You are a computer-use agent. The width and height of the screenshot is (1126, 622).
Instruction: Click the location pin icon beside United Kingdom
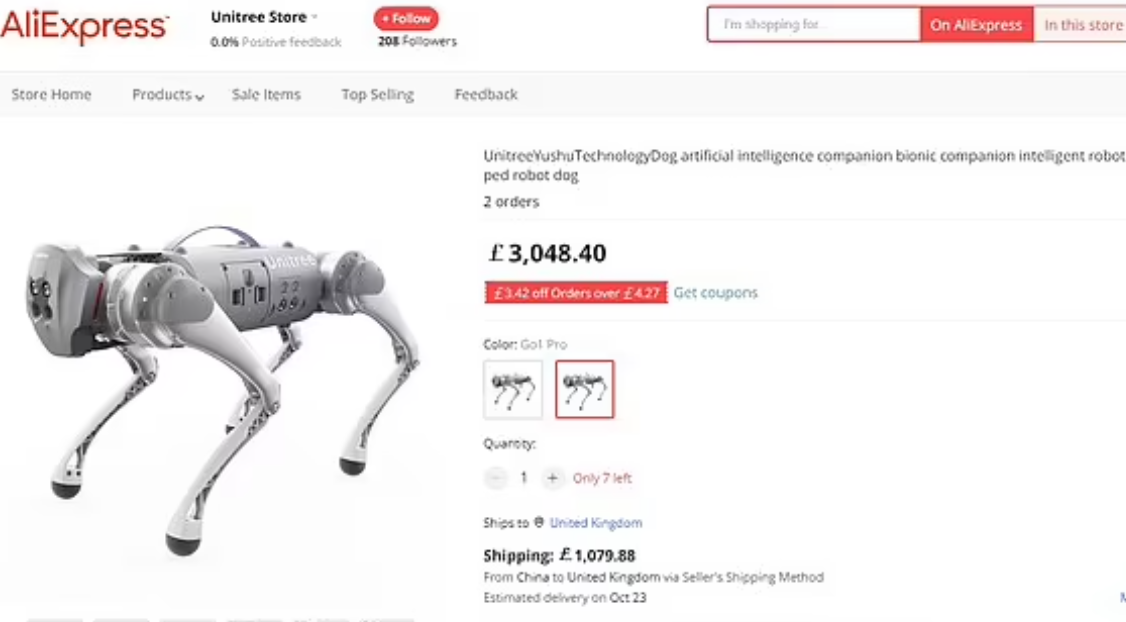(539, 522)
